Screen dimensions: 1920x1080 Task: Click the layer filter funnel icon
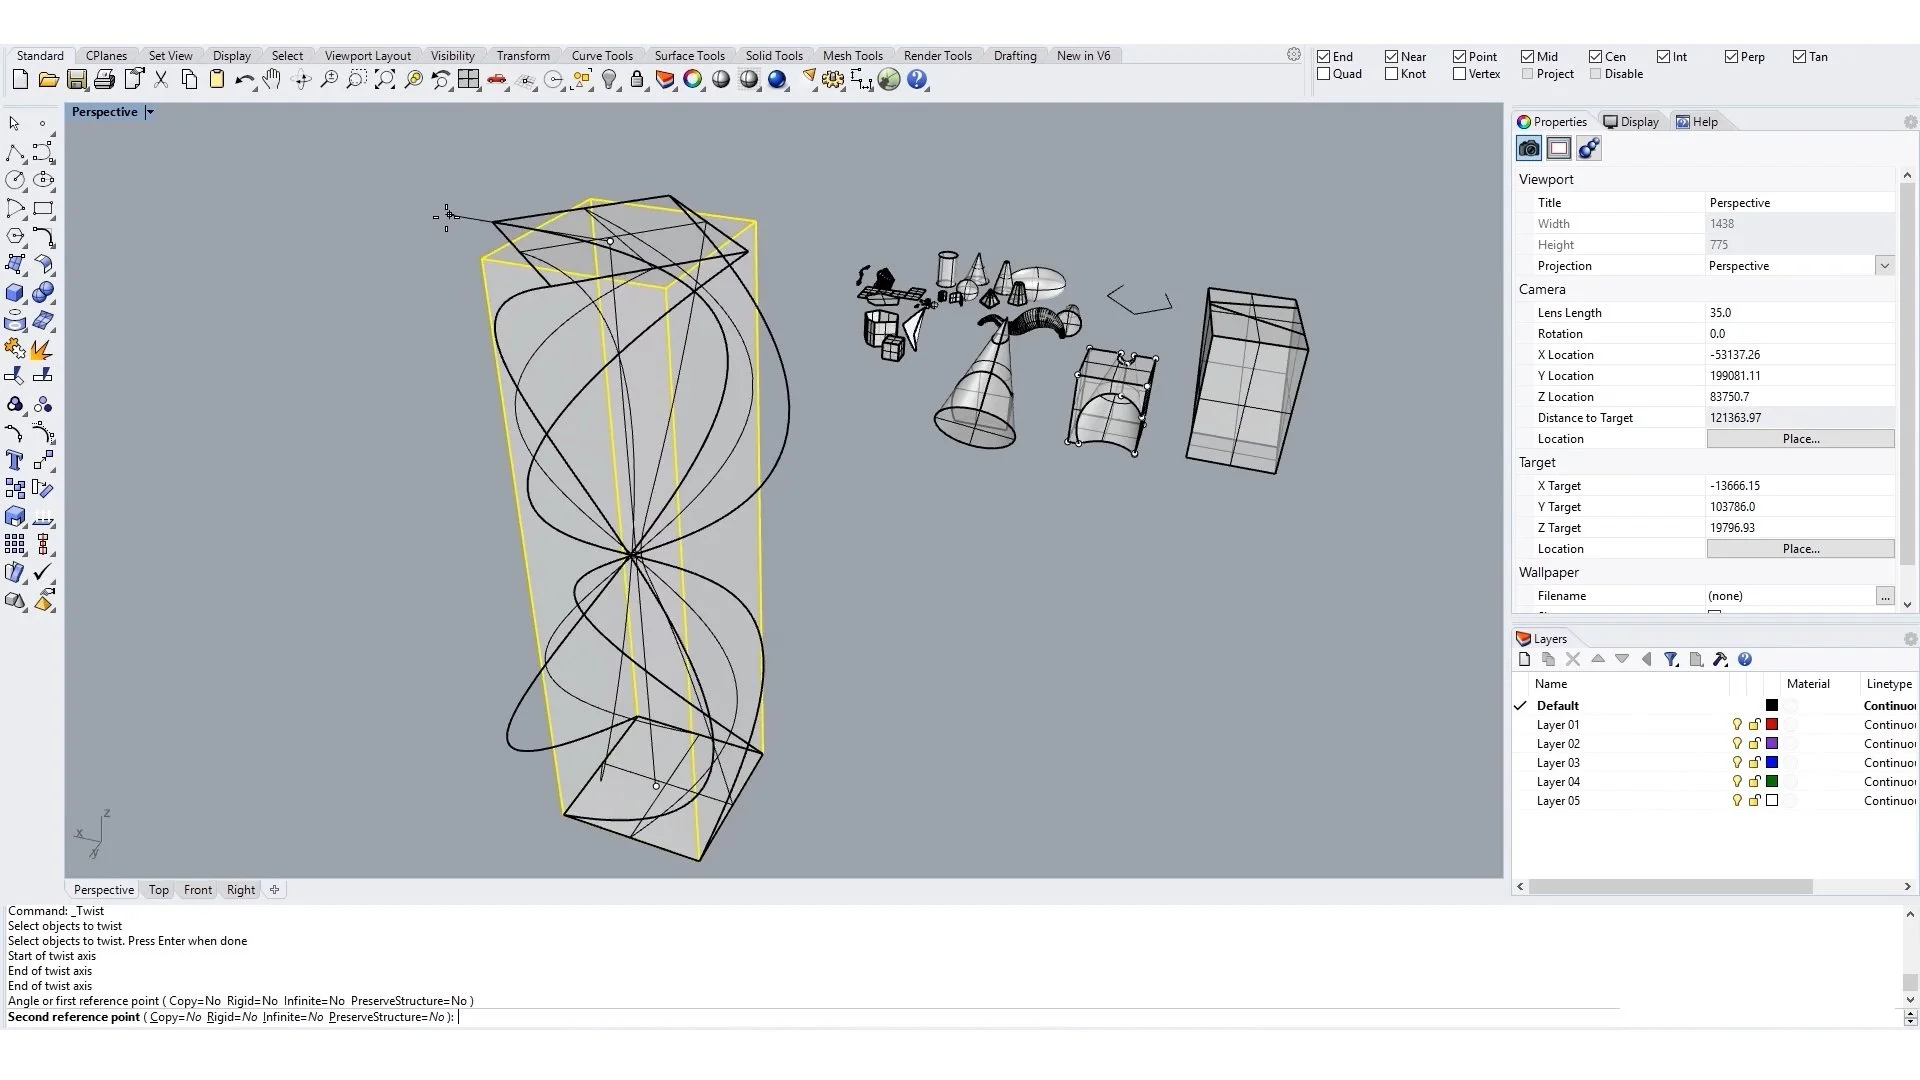1670,659
